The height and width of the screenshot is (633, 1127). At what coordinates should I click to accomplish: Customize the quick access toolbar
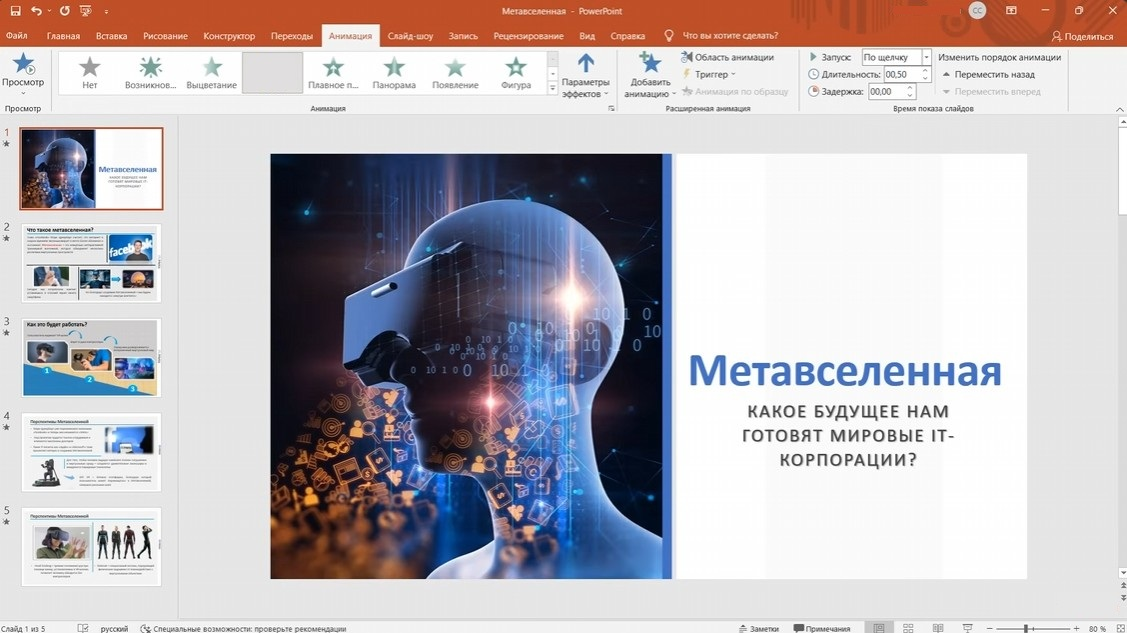tap(106, 11)
